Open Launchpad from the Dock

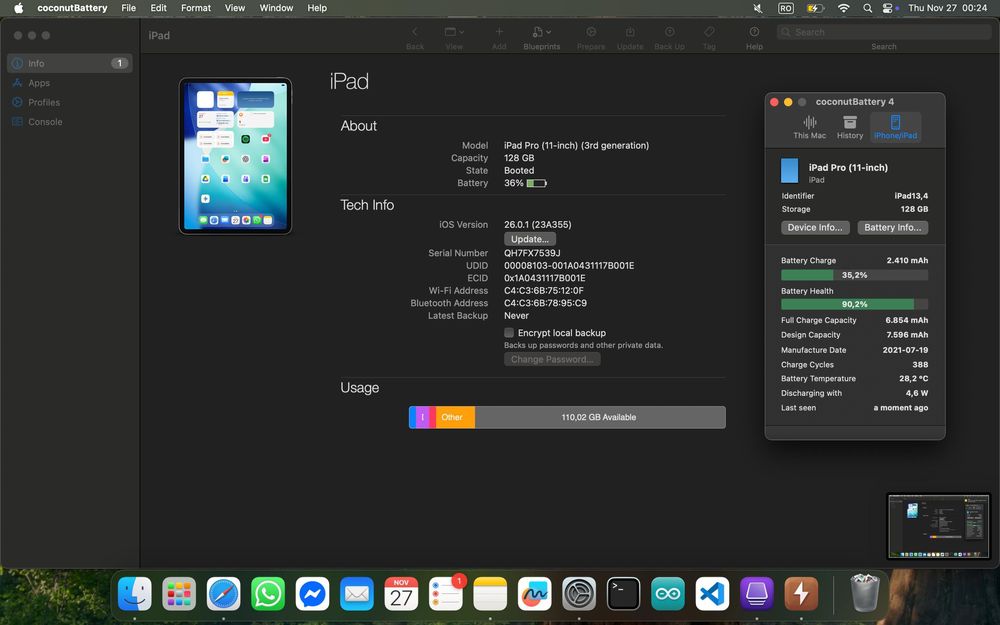click(x=179, y=594)
